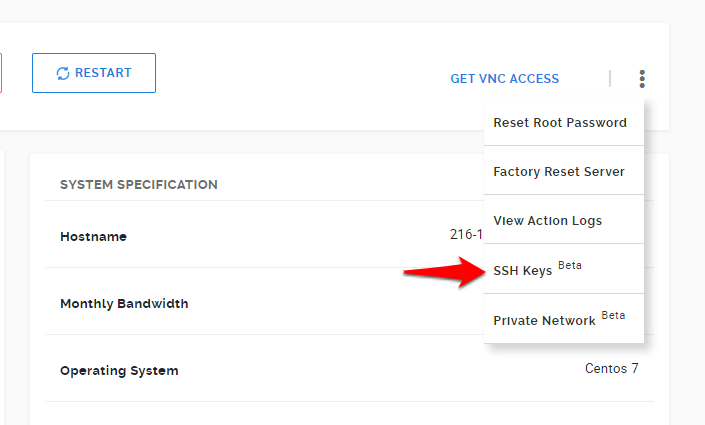Open the three-dot more options menu
Image resolution: width=705 pixels, height=425 pixels.
pyautogui.click(x=642, y=79)
